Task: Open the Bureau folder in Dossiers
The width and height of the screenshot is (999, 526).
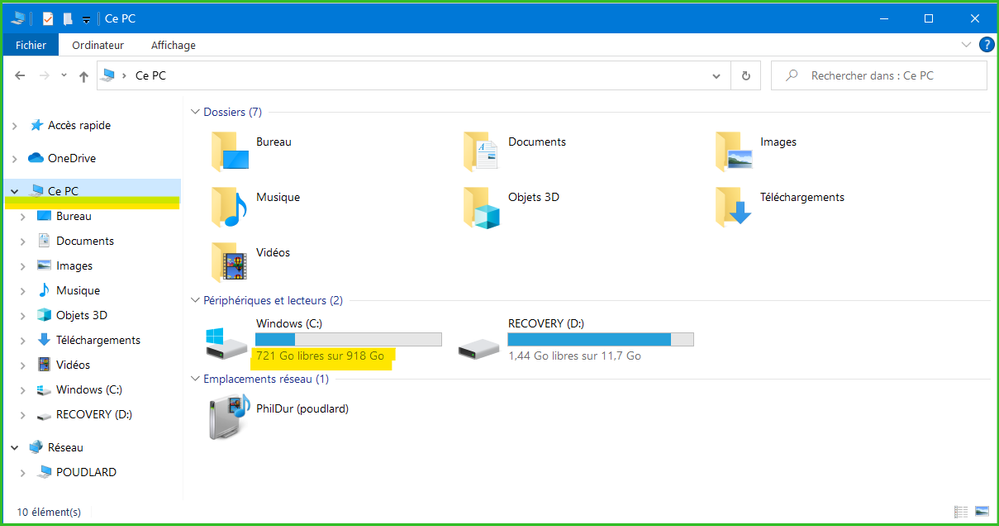Action: 230,152
